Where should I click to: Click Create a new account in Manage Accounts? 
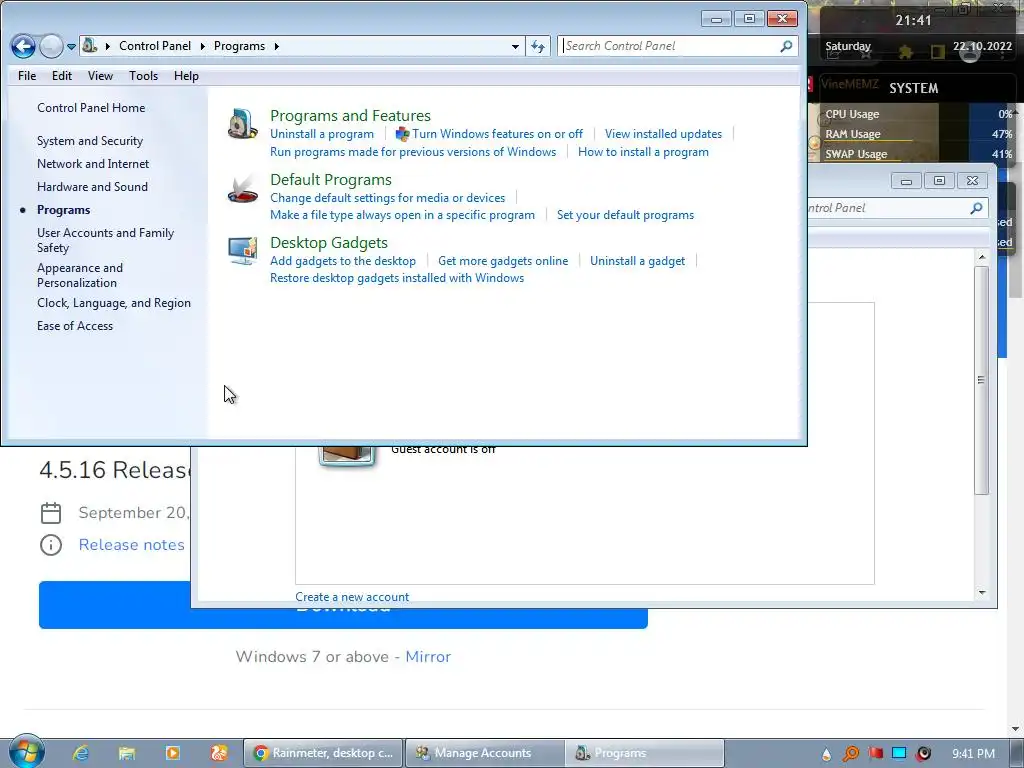(x=352, y=597)
